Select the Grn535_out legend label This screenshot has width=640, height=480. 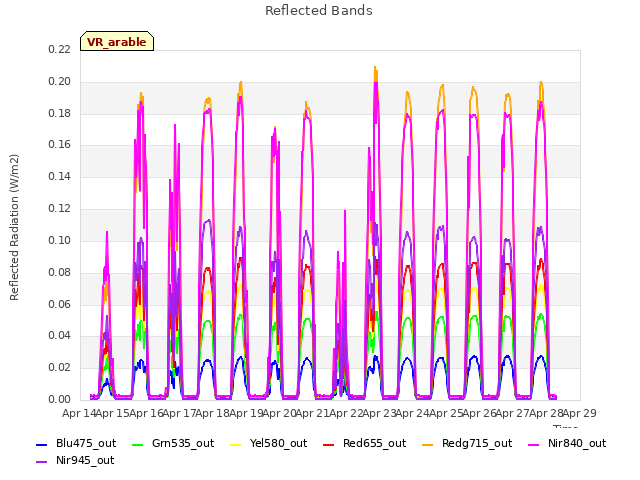pos(183,443)
